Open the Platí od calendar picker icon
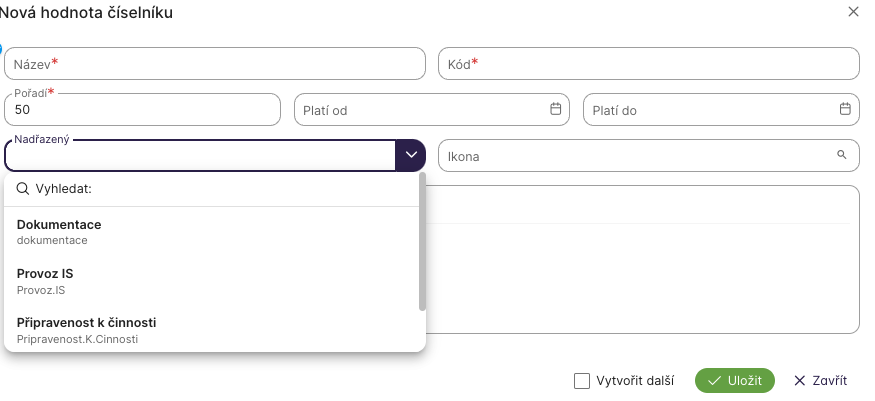This screenshot has height=401, width=875. tap(555, 109)
